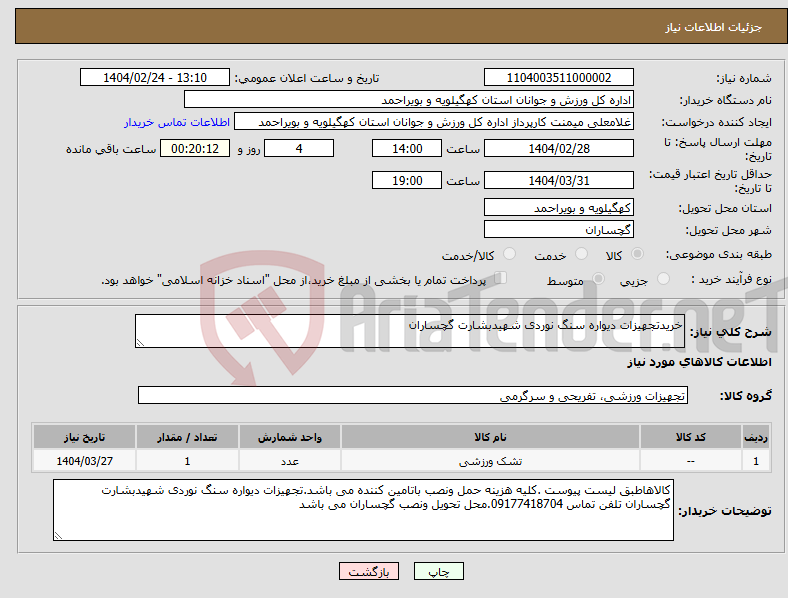Click the response deadline date 1404/02/28
The height and width of the screenshot is (598, 788).
[x=558, y=148]
